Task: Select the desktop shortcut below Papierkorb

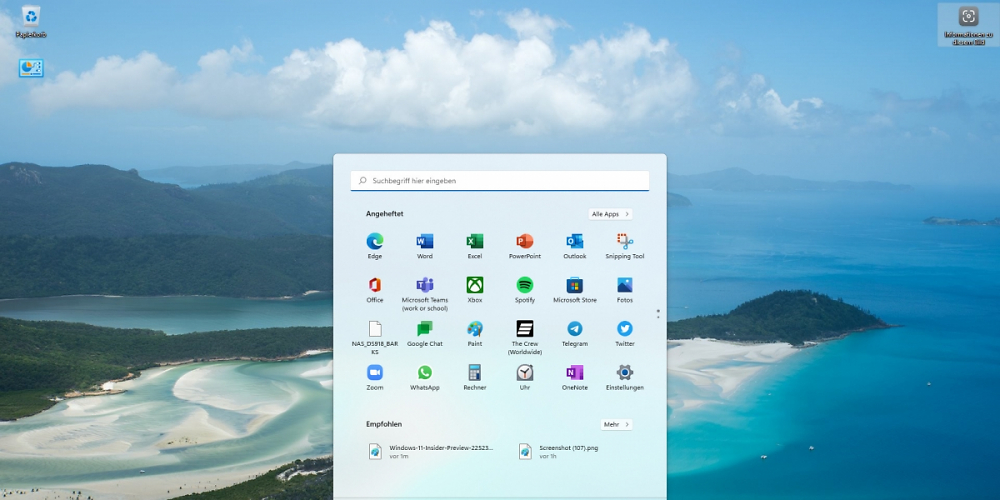Action: (31, 68)
